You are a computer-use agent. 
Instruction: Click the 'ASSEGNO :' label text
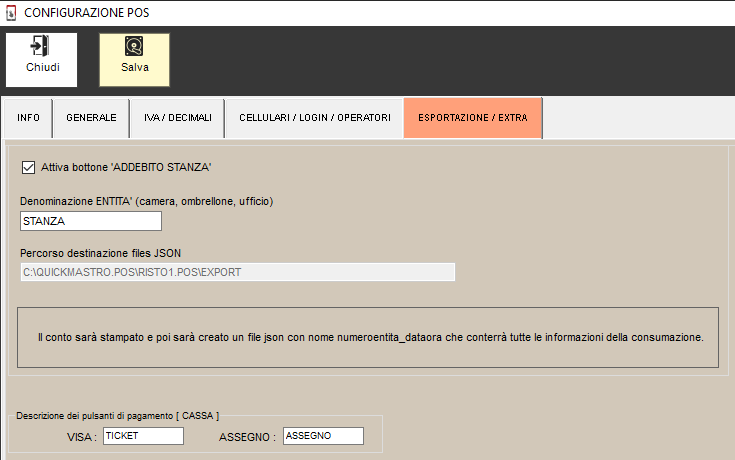[246, 437]
